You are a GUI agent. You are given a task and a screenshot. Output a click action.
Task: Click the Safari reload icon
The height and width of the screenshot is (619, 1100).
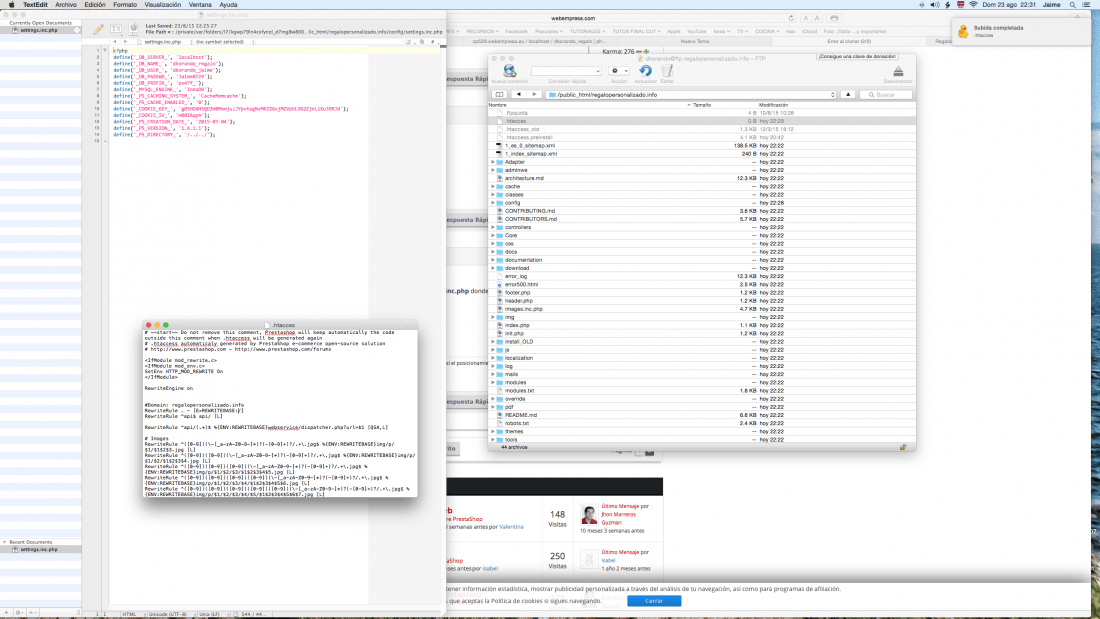791,18
